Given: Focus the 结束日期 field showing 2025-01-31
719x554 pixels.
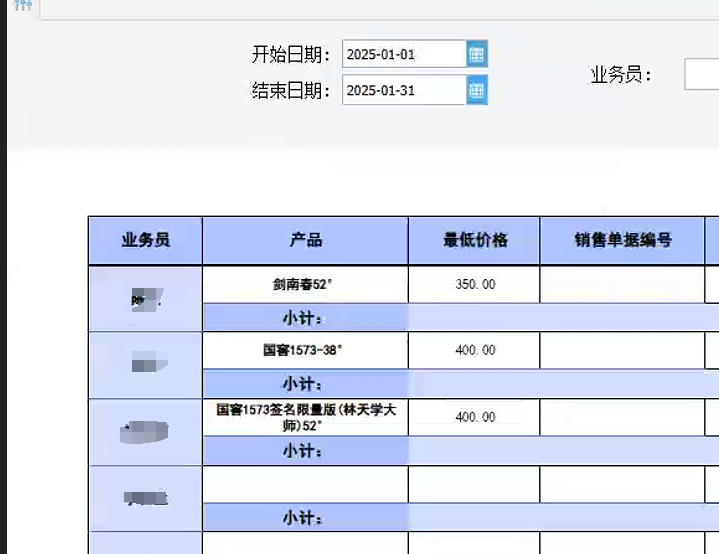Looking at the screenshot, I should pos(404,90).
